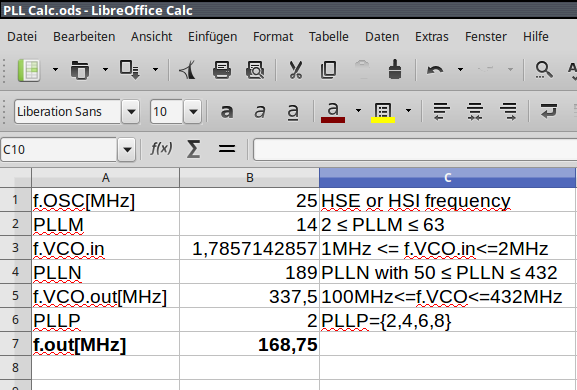Click the Print icon in toolbar
This screenshot has width=577, height=390.
point(222,70)
